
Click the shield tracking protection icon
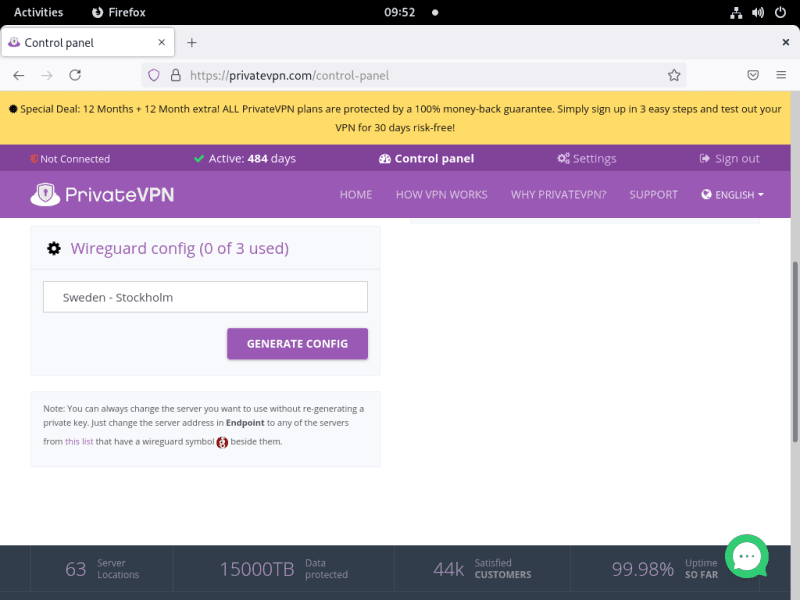click(154, 75)
